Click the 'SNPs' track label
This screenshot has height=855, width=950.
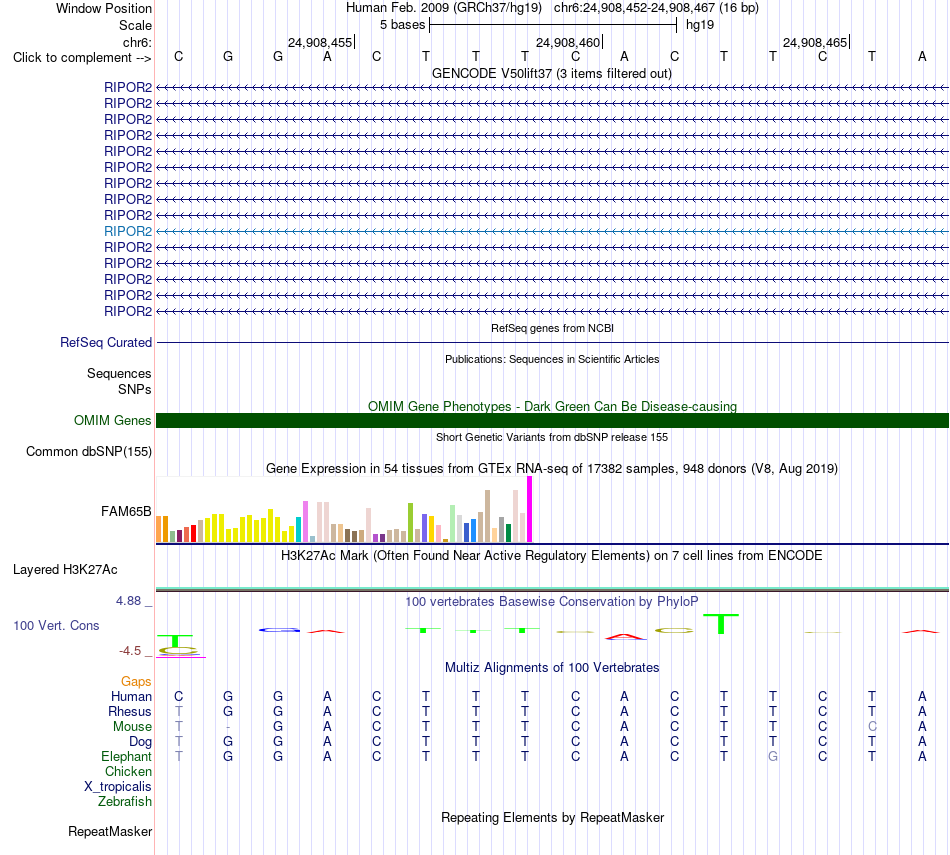pyautogui.click(x=135, y=389)
